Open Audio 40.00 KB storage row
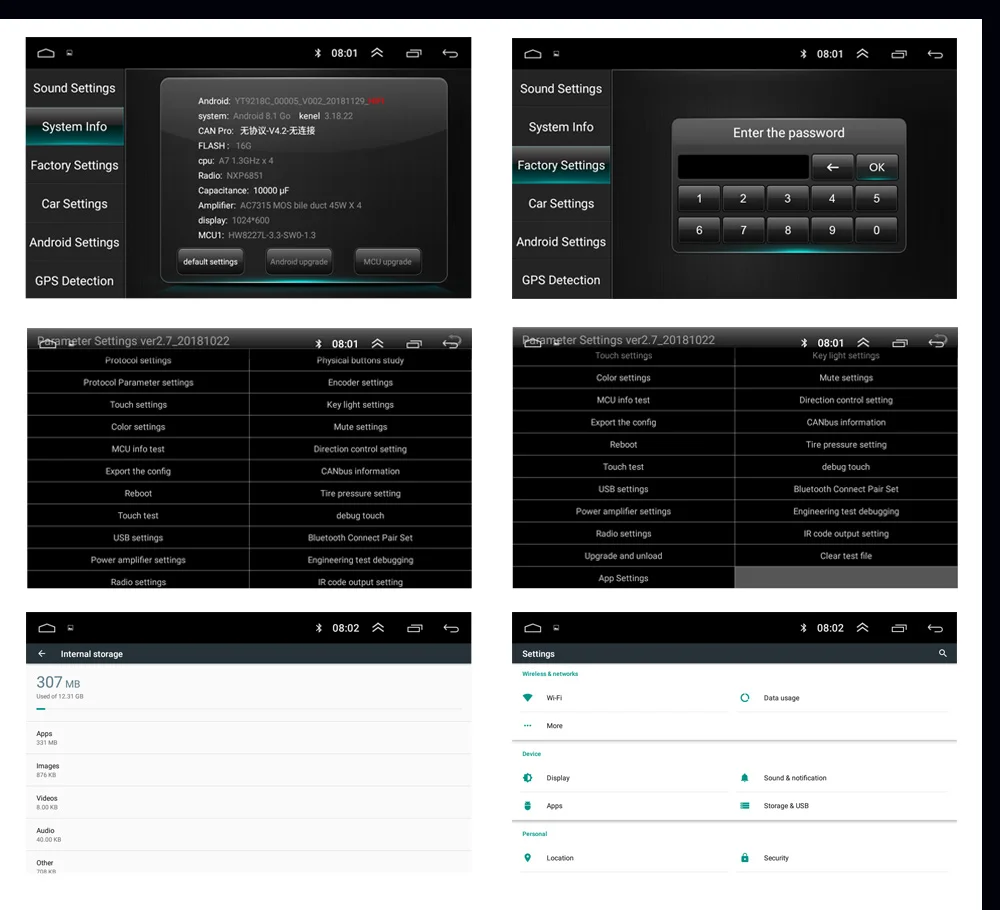 (x=249, y=835)
